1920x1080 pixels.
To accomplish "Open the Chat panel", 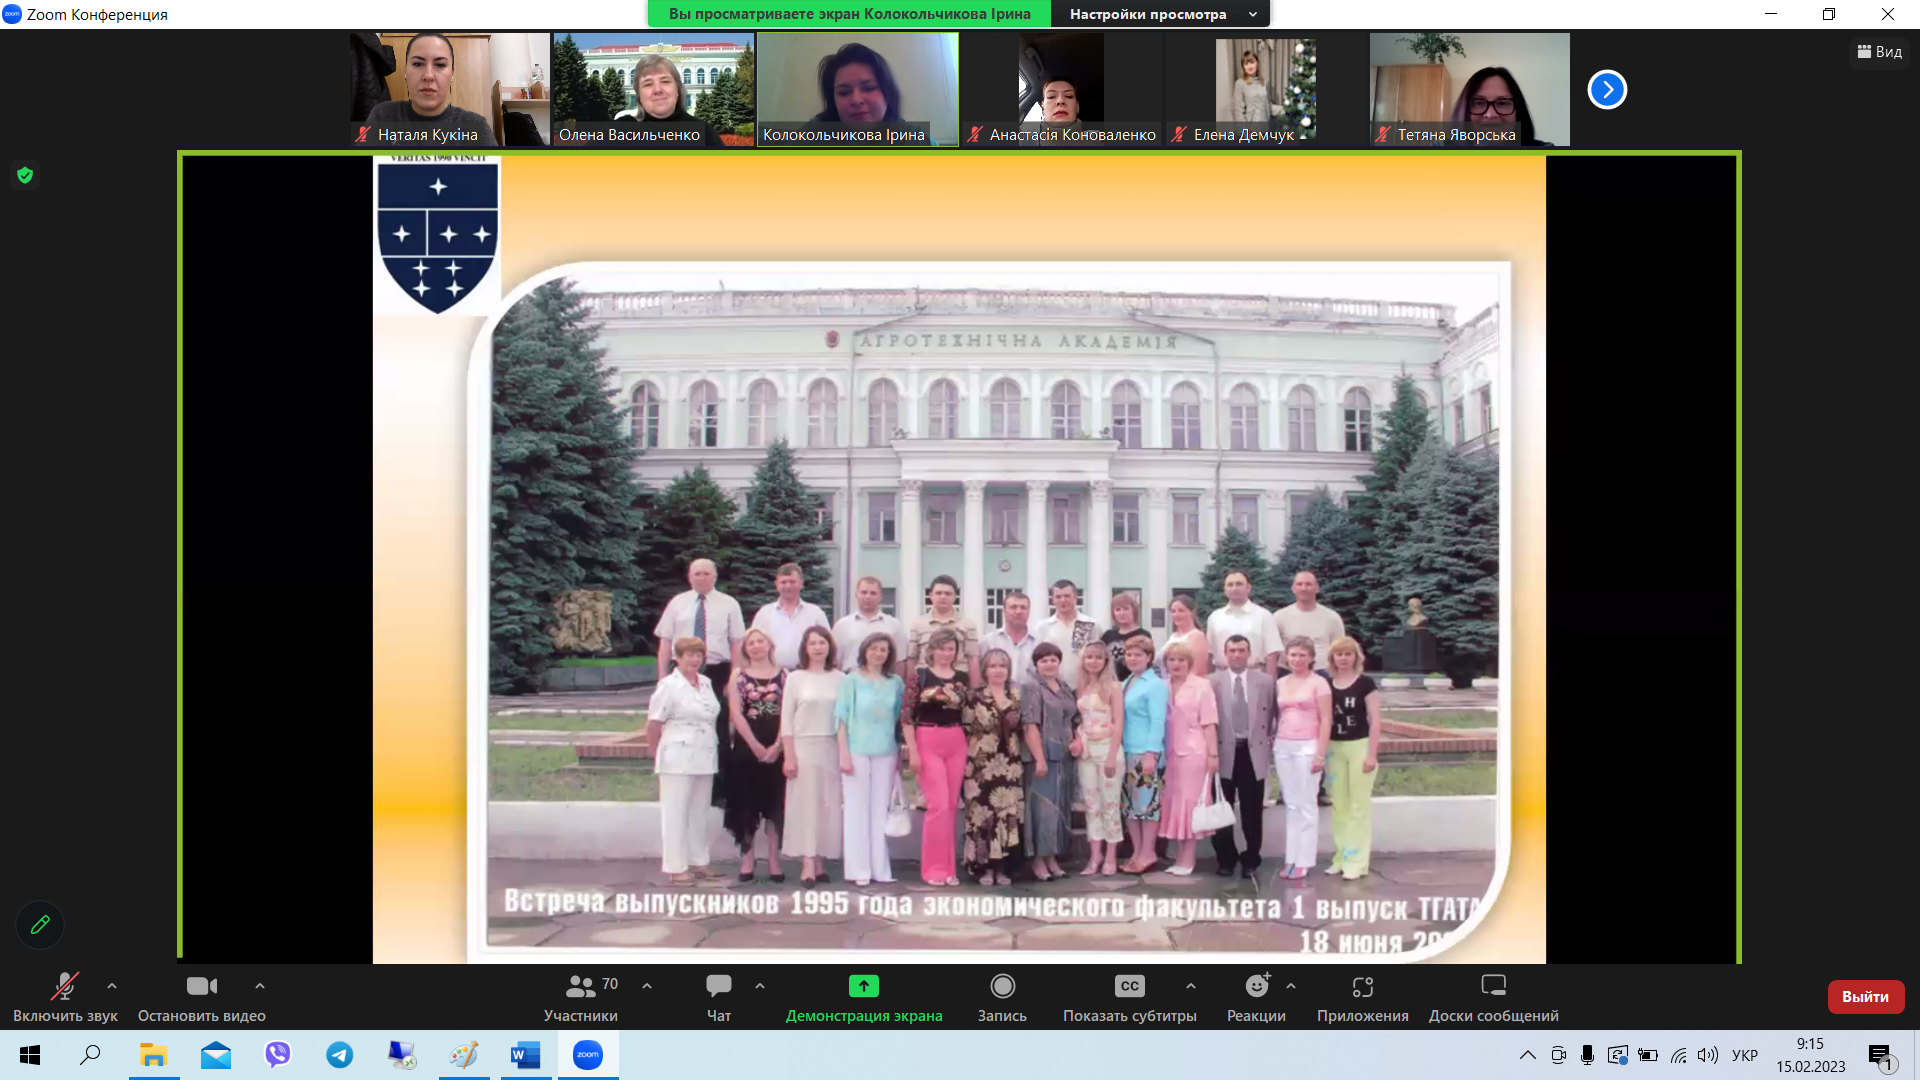I will [718, 997].
